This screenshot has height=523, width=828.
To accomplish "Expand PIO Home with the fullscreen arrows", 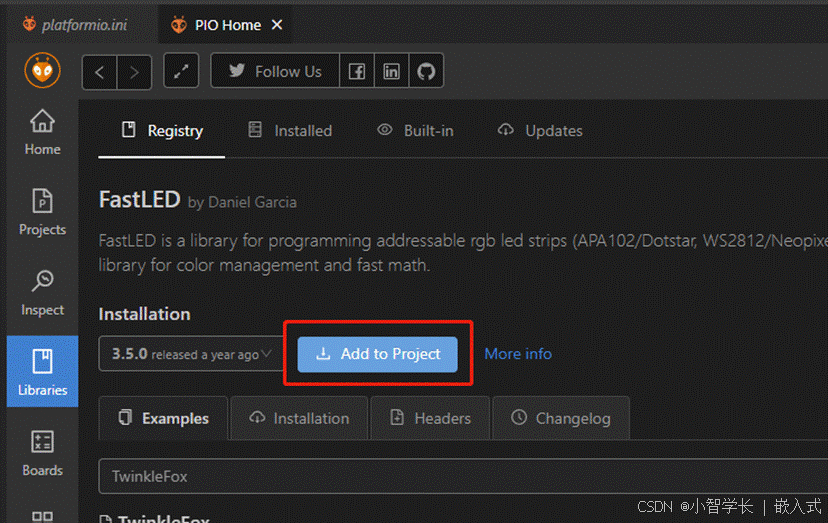I will pyautogui.click(x=181, y=70).
